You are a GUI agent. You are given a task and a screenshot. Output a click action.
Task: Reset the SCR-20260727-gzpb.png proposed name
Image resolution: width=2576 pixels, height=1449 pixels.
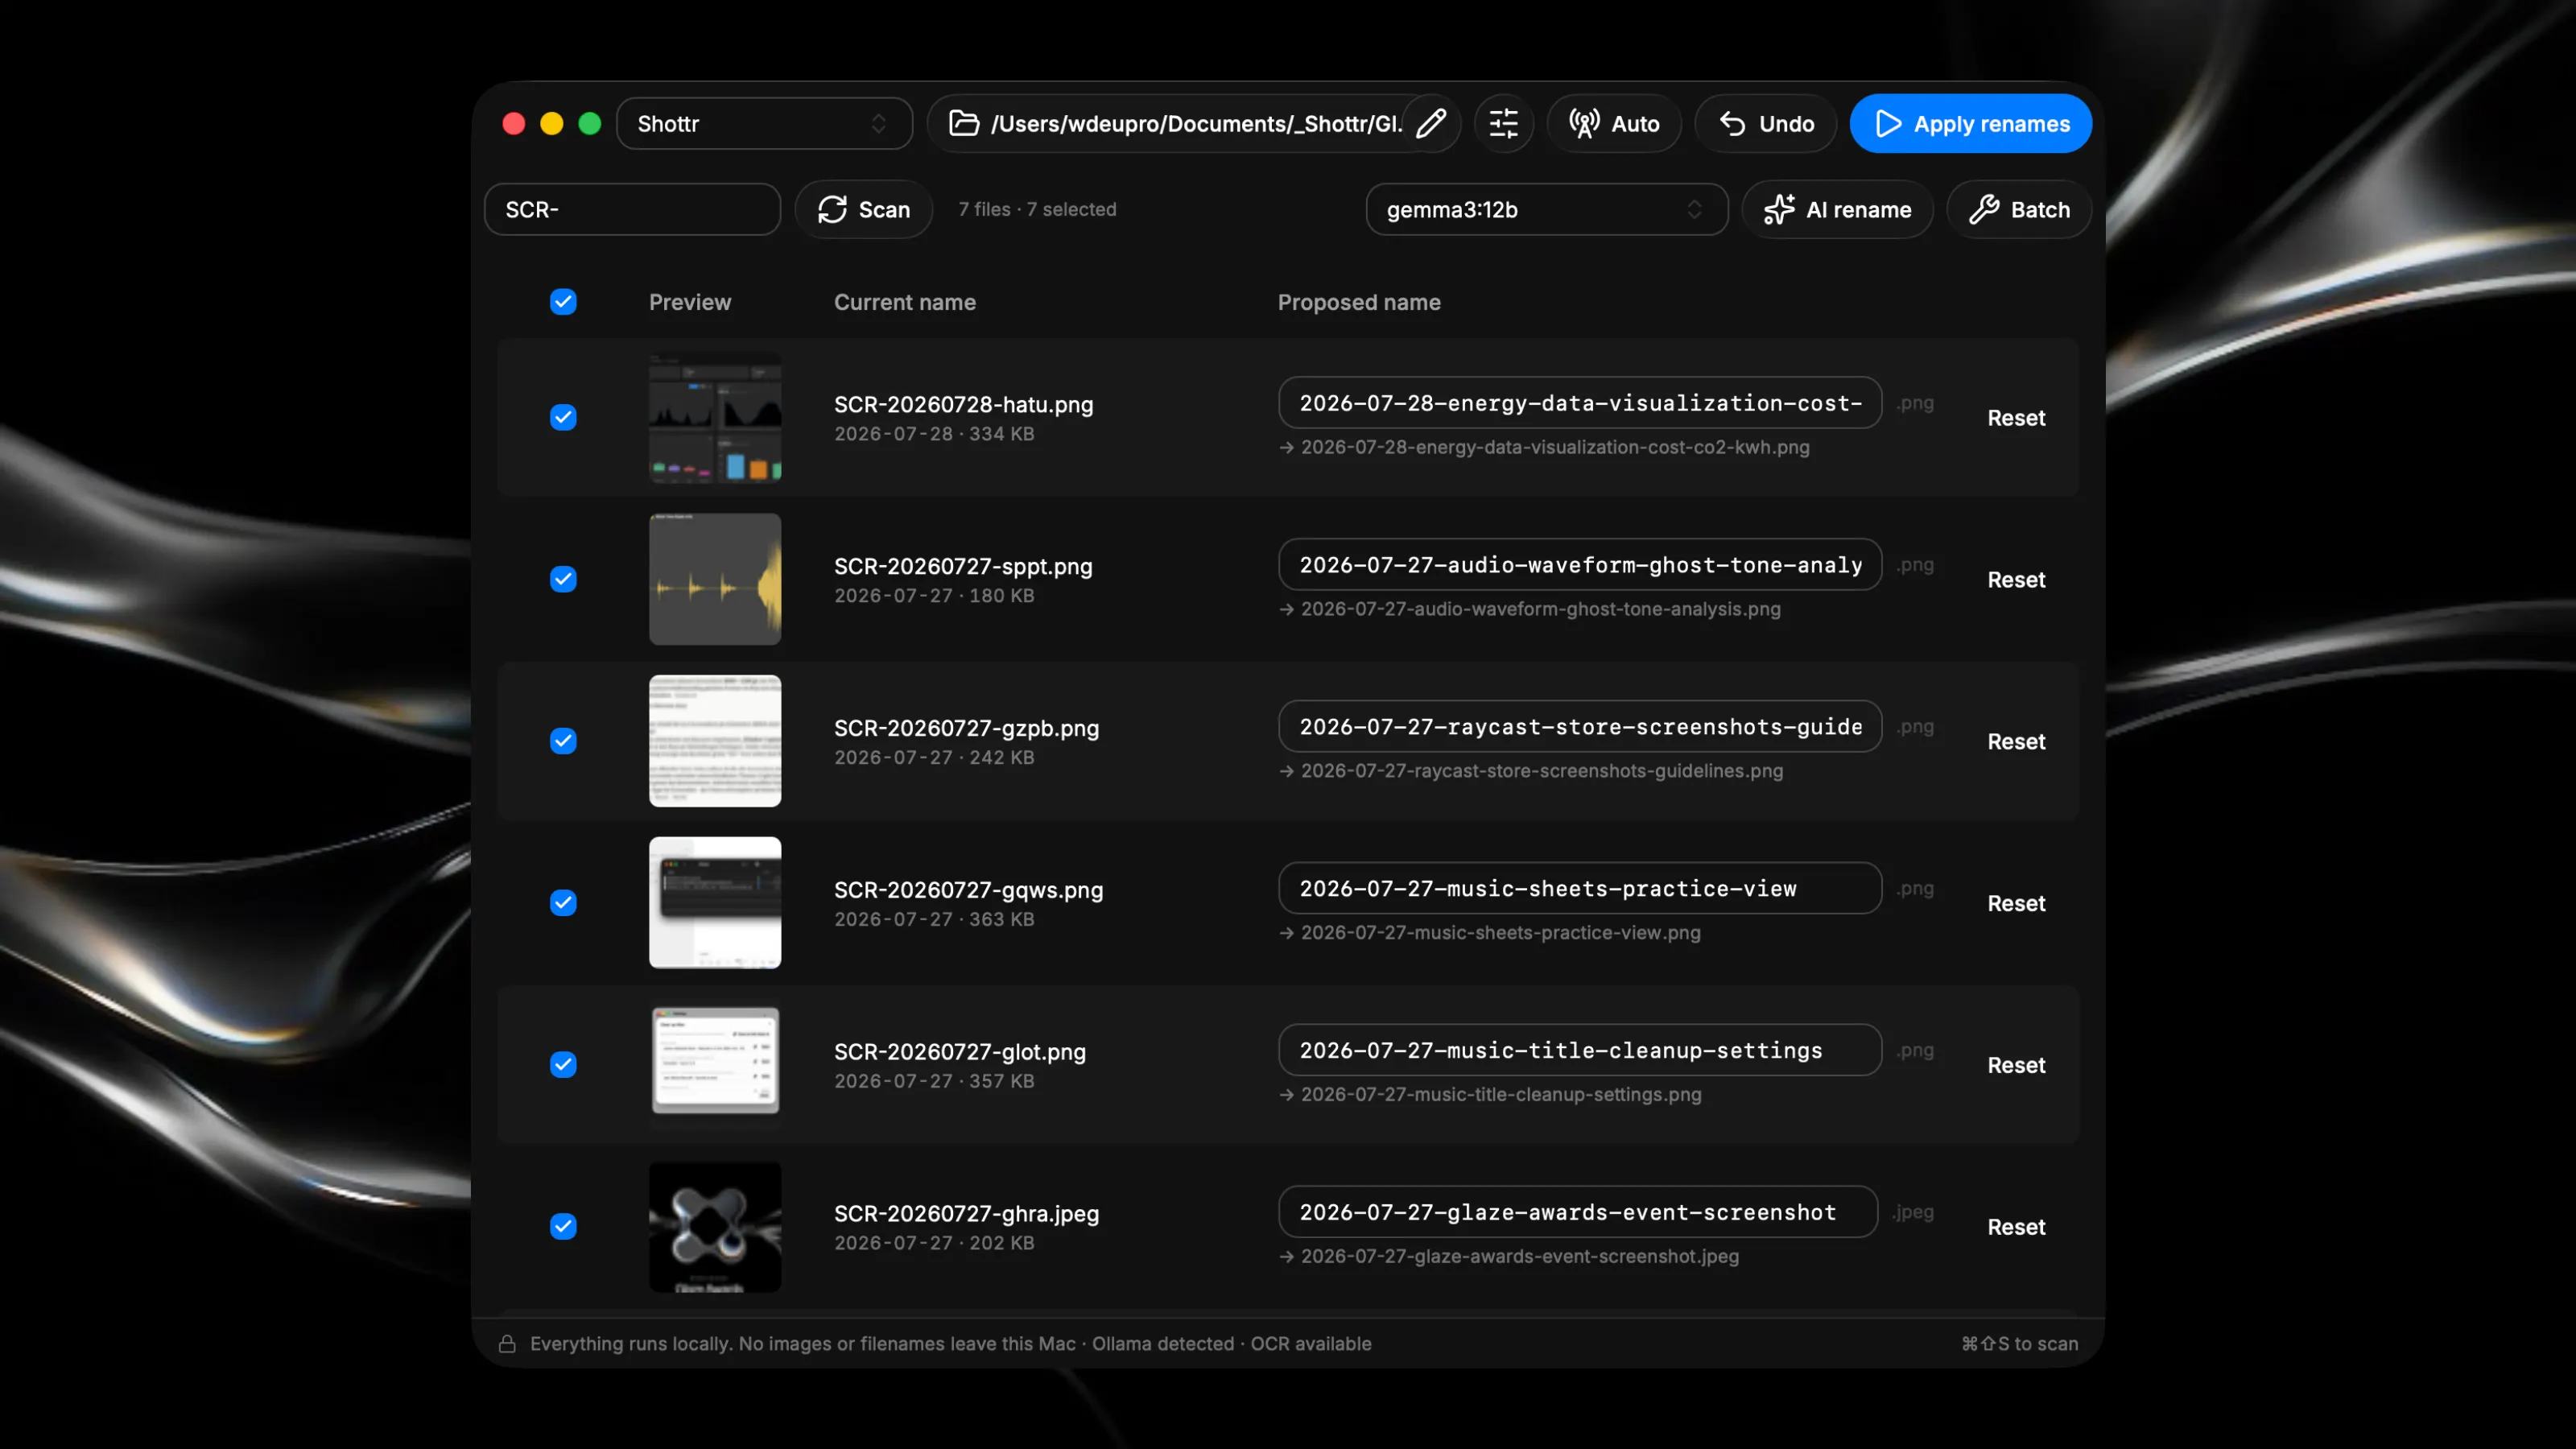coord(2016,742)
